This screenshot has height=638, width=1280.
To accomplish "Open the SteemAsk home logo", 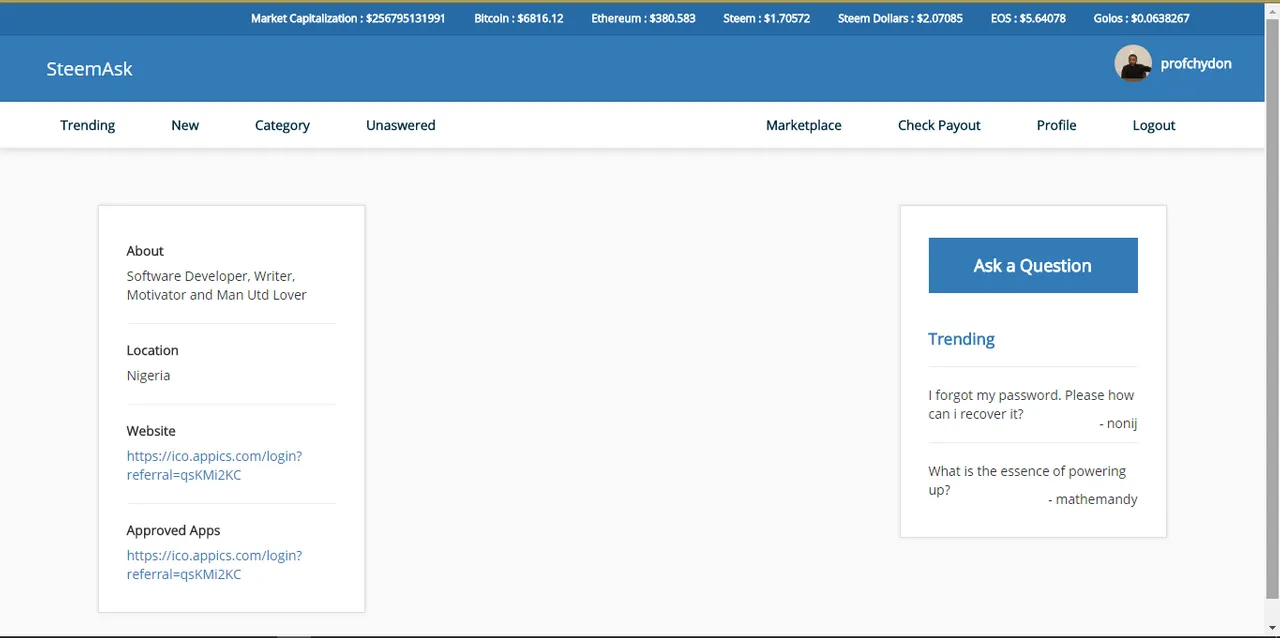I will [x=89, y=69].
